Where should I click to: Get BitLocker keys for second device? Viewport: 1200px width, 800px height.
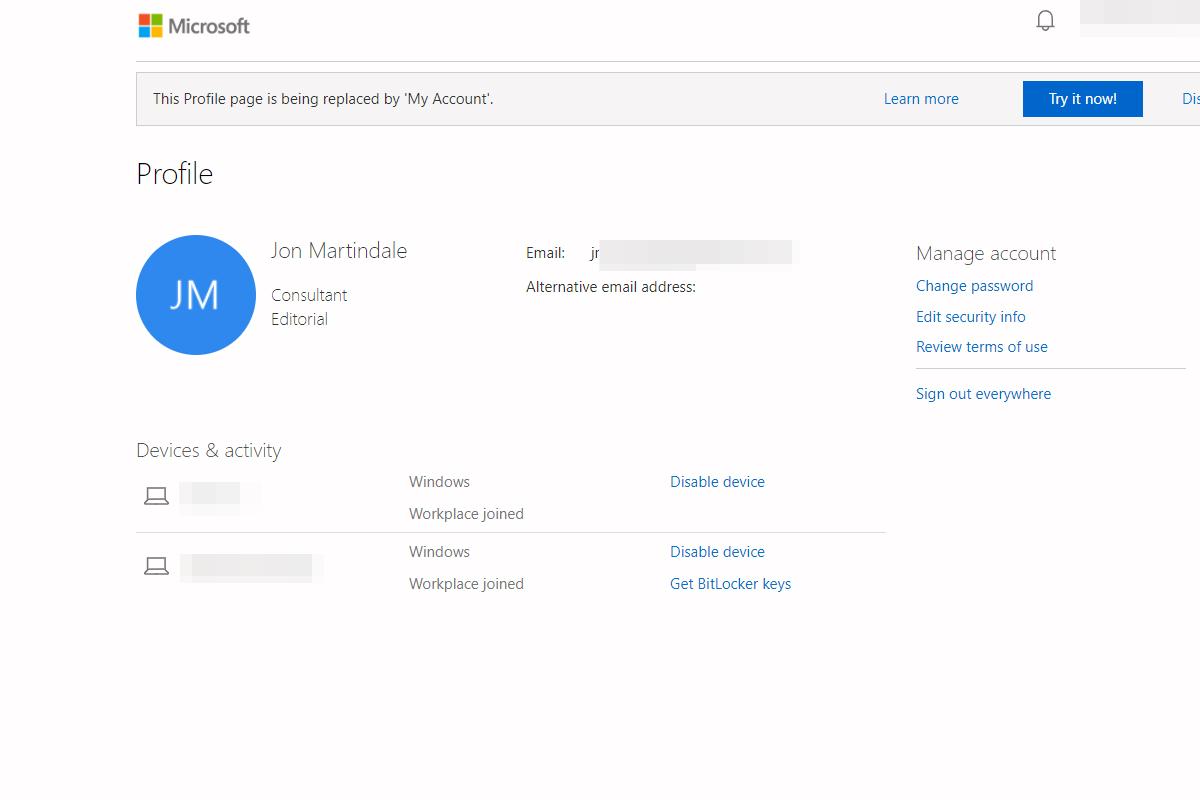tap(730, 584)
